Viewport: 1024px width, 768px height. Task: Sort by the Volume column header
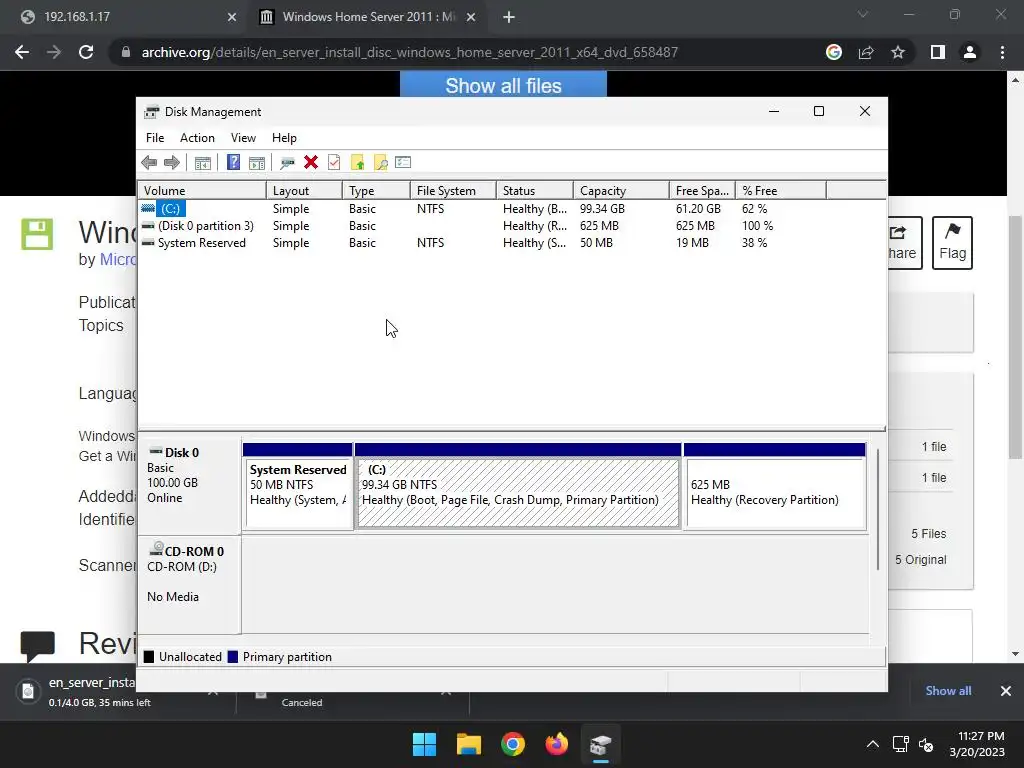[x=202, y=191]
